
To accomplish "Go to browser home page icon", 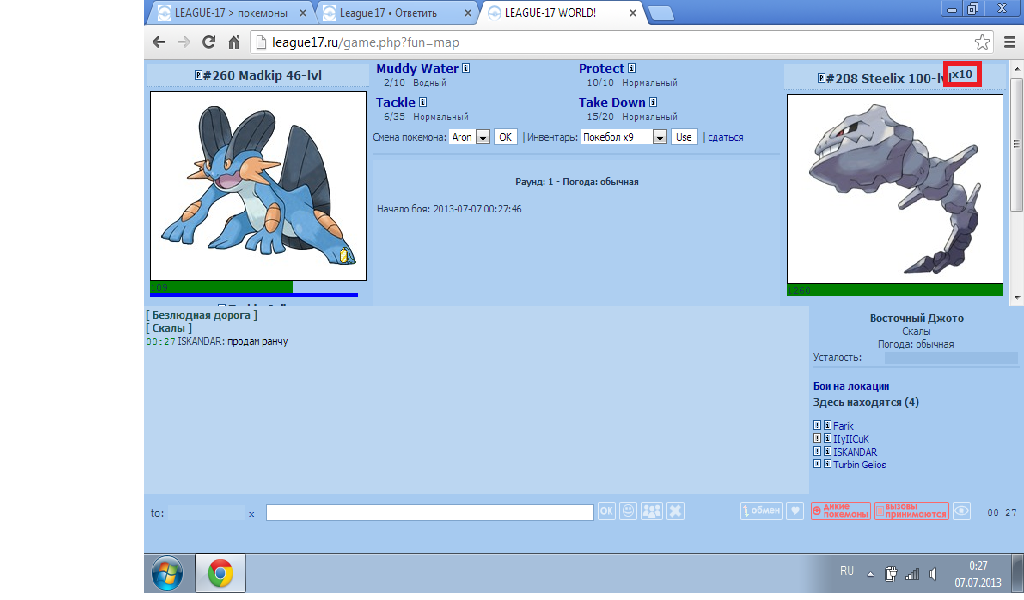I will pos(234,42).
